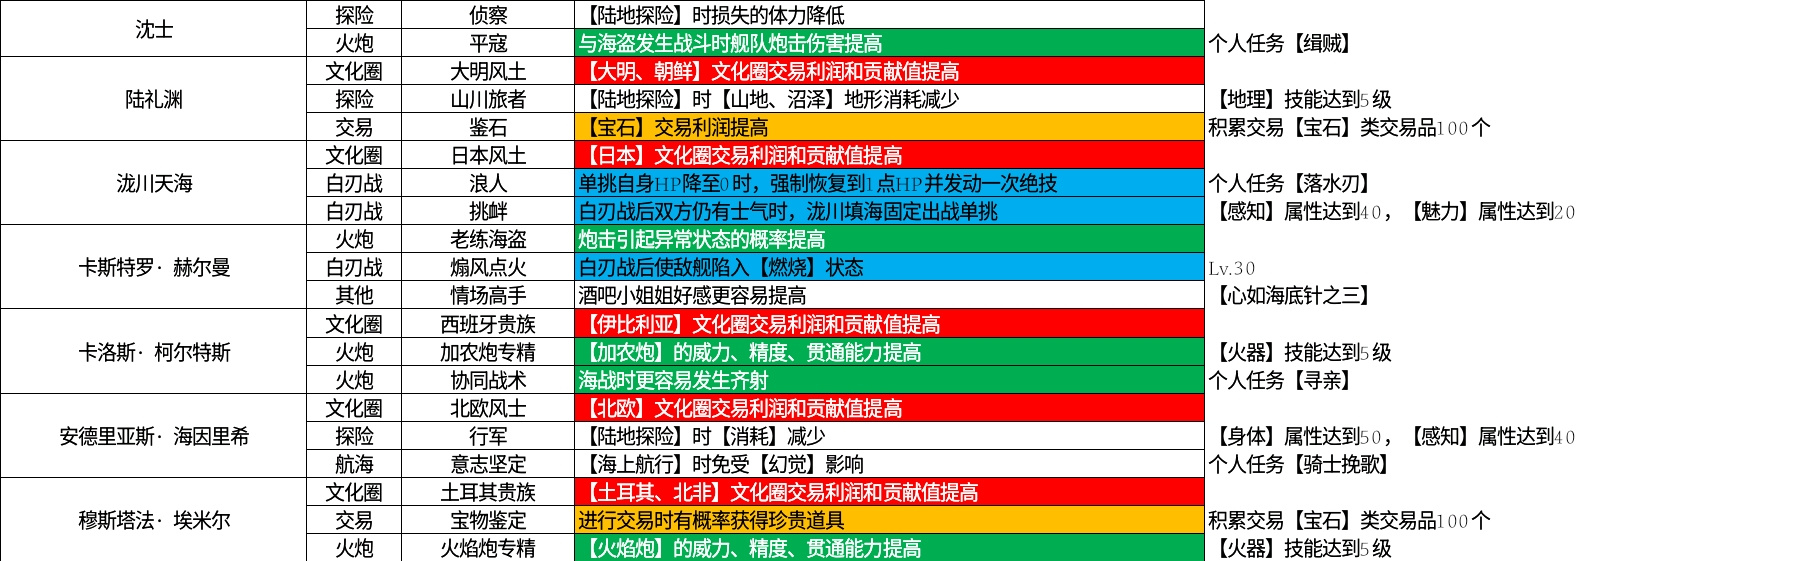Click the skill name 协同战术
Image resolution: width=1806 pixels, height=561 pixels.
coord(488,380)
